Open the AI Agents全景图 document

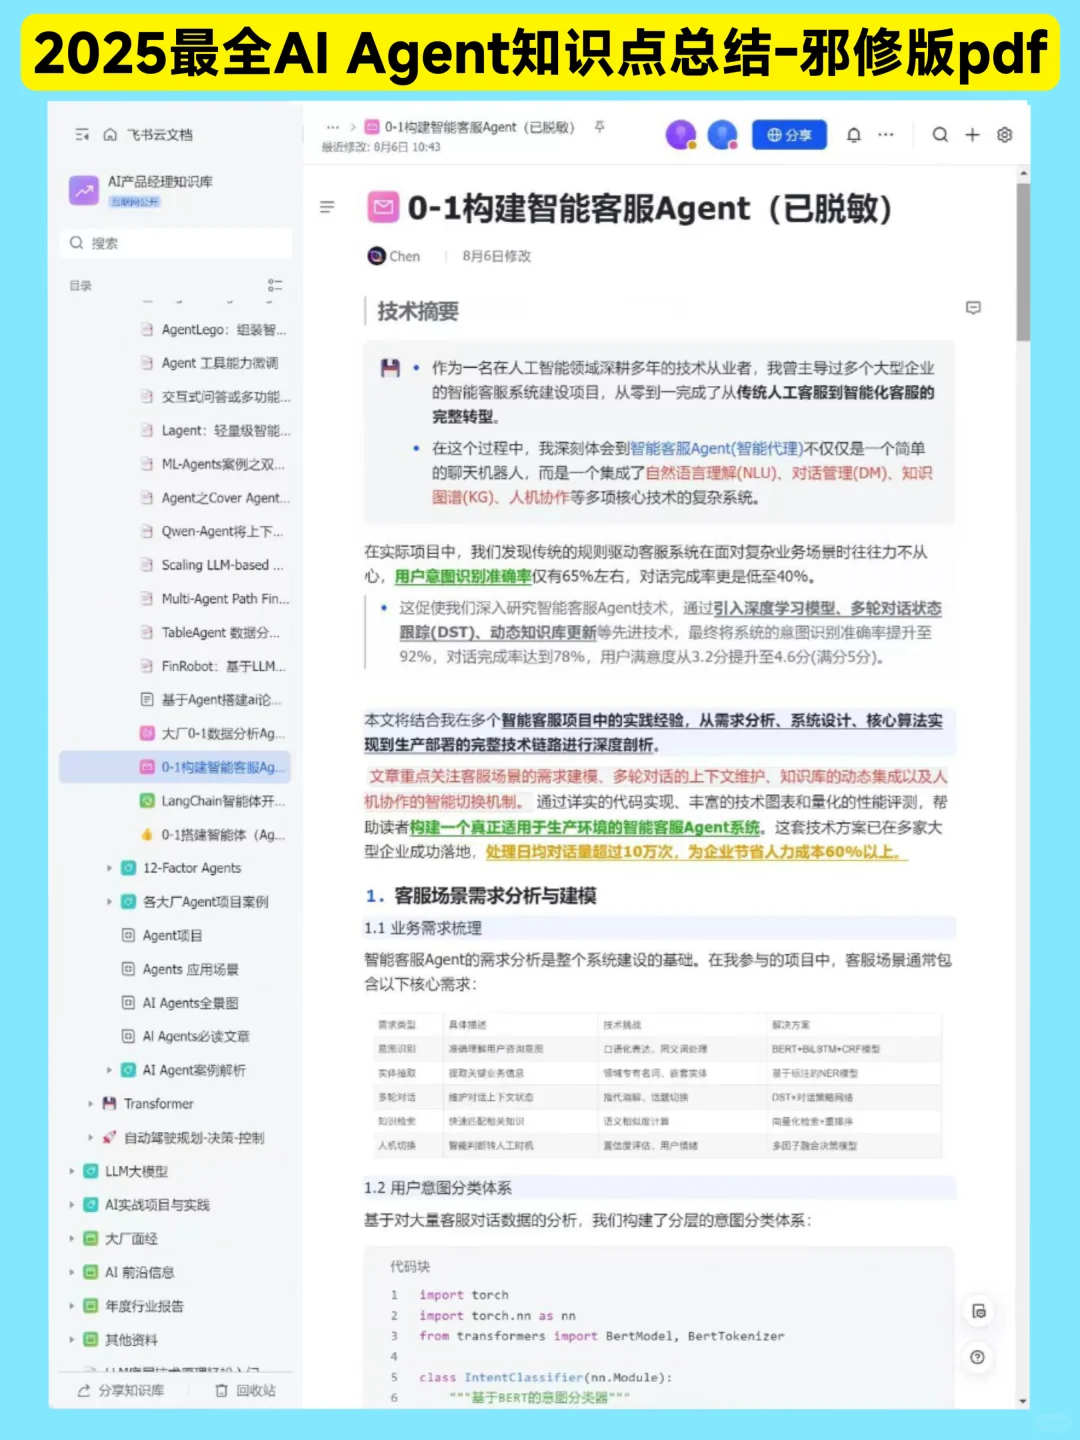coord(180,1003)
